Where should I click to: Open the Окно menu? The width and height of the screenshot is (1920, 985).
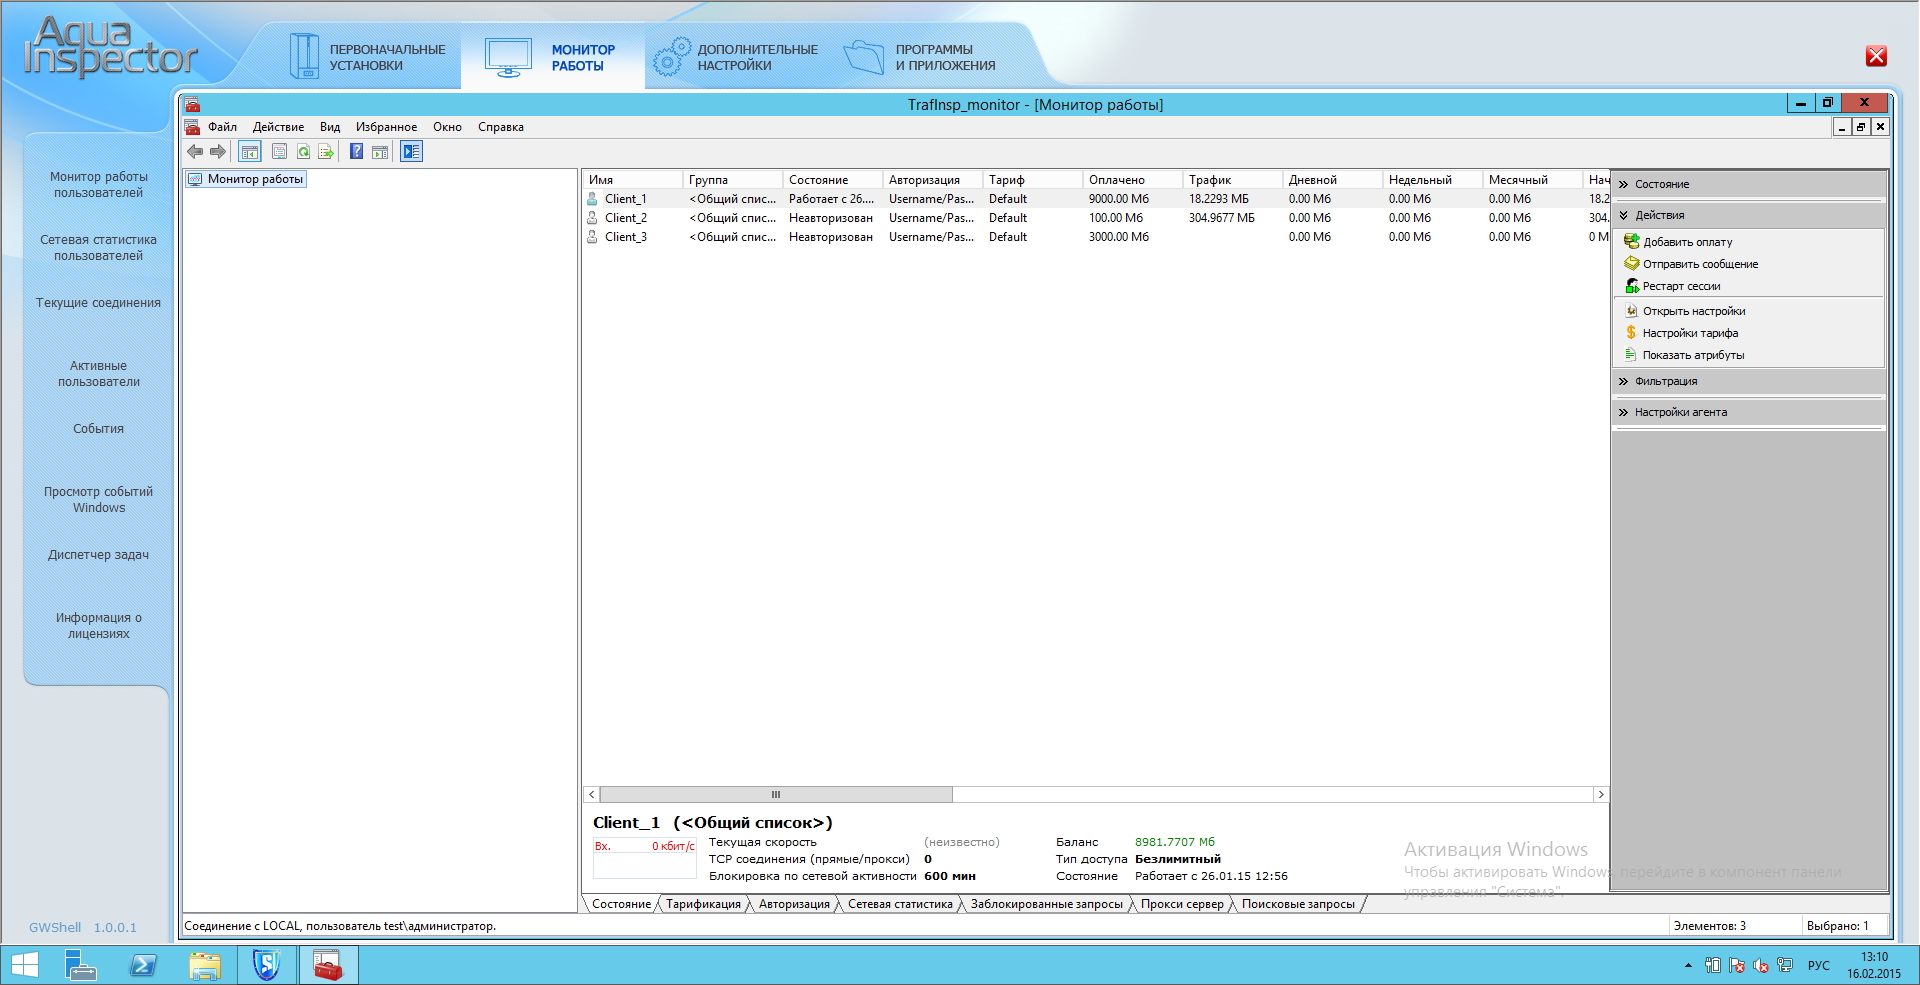tap(447, 127)
